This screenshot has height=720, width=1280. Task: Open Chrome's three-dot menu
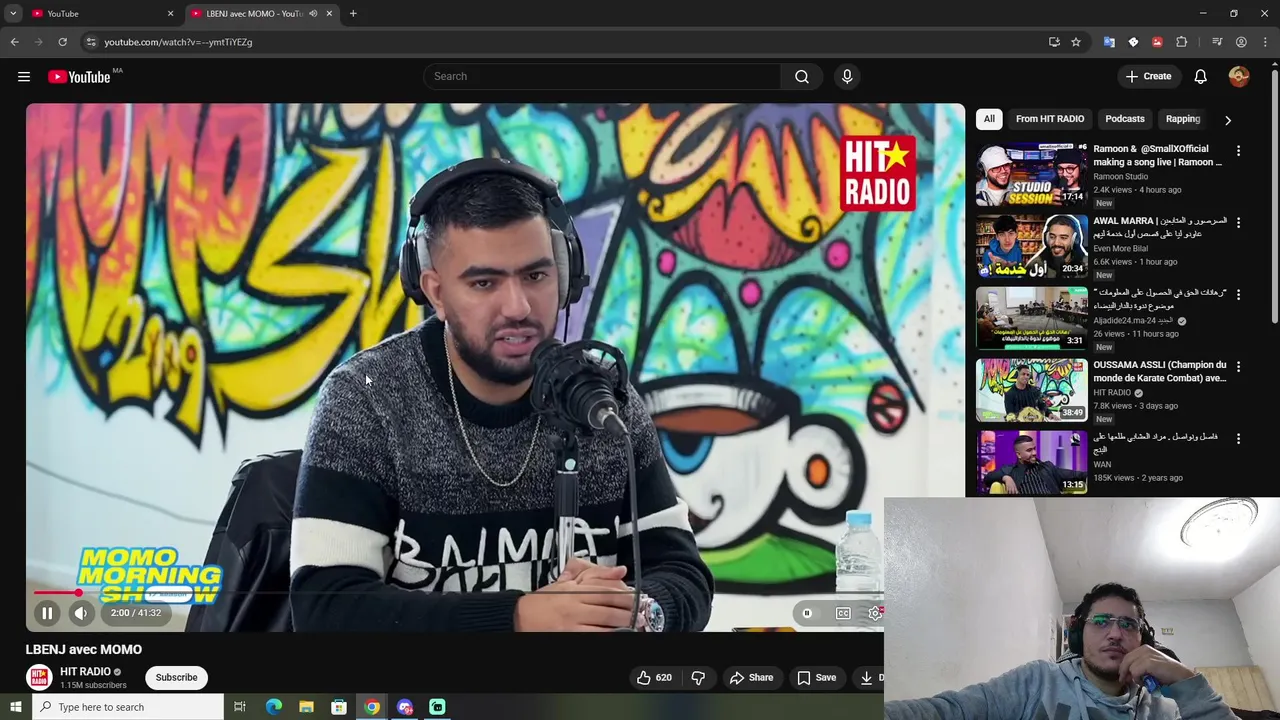coord(1265,42)
